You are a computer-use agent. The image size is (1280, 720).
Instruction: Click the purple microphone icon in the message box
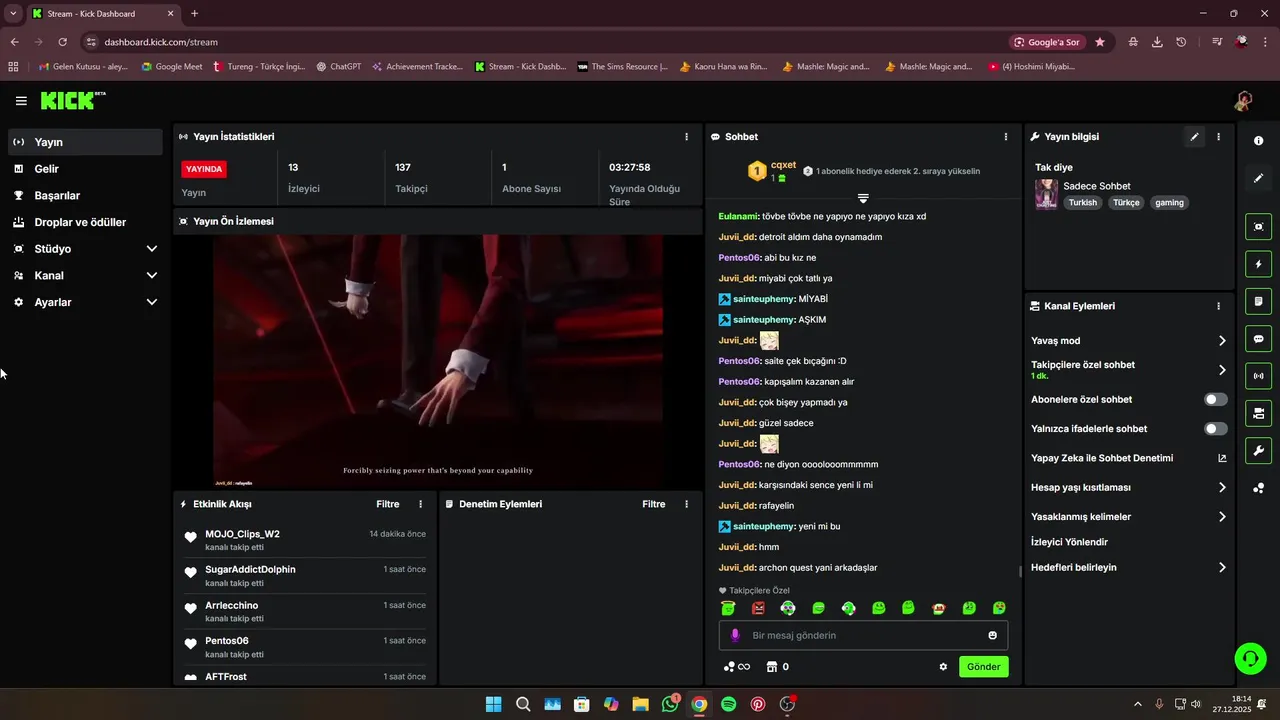pos(735,635)
